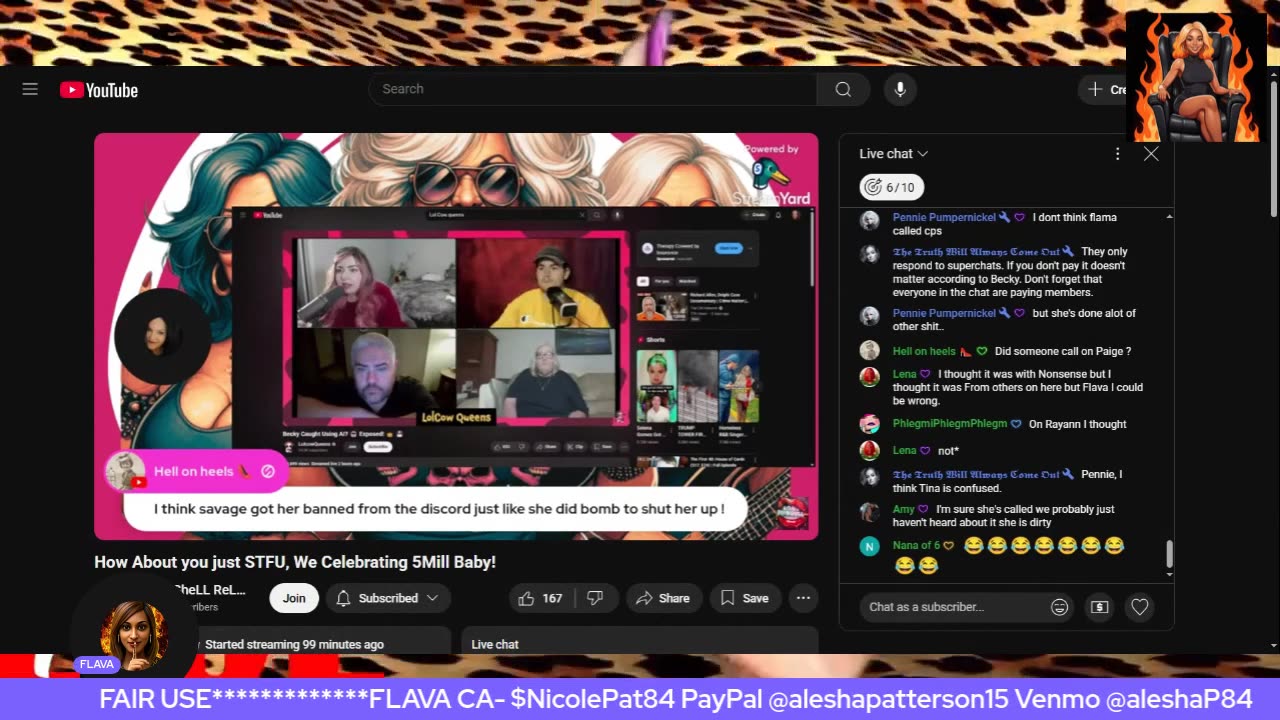Close the live chat panel
Image resolution: width=1280 pixels, height=720 pixels.
click(x=1151, y=154)
